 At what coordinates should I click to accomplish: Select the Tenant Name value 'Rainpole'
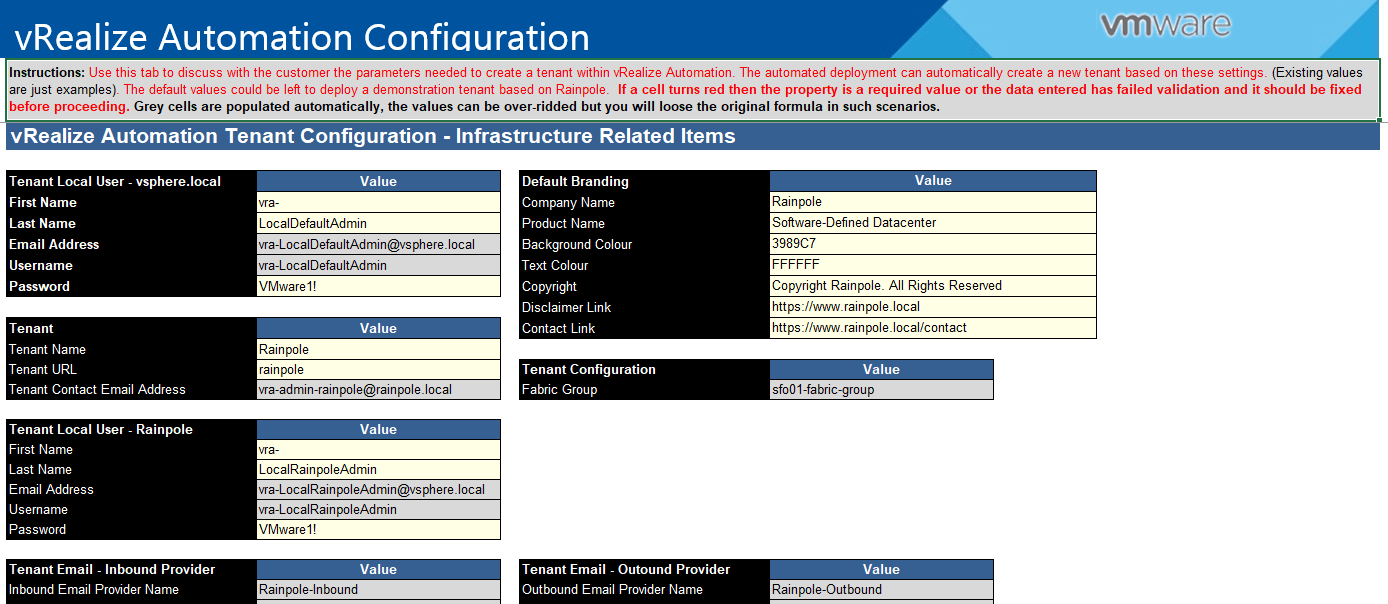tap(378, 349)
